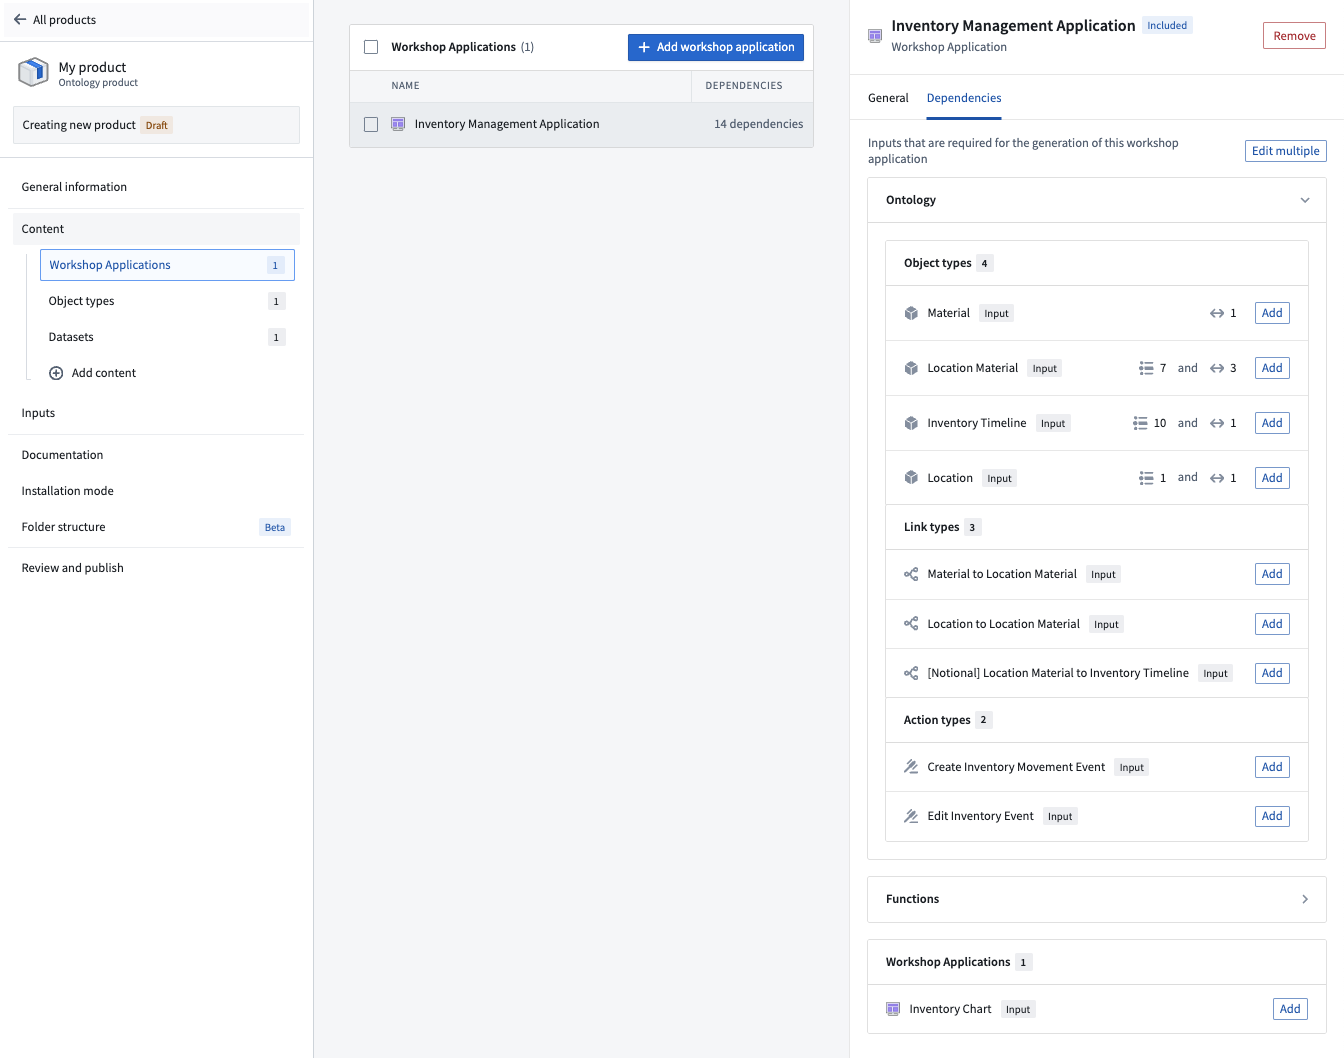Click the back arrow beside All products
Screen dimensions: 1344x1058
click(x=20, y=20)
